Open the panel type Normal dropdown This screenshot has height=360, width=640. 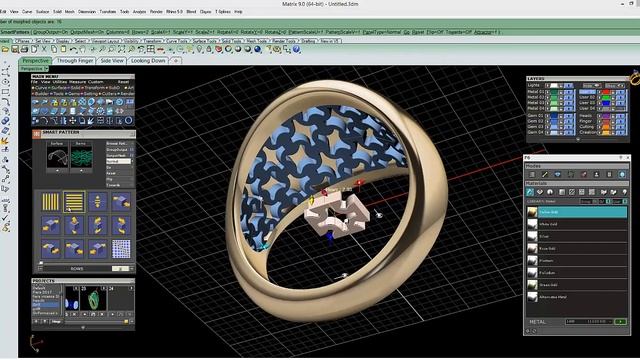tap(119, 161)
